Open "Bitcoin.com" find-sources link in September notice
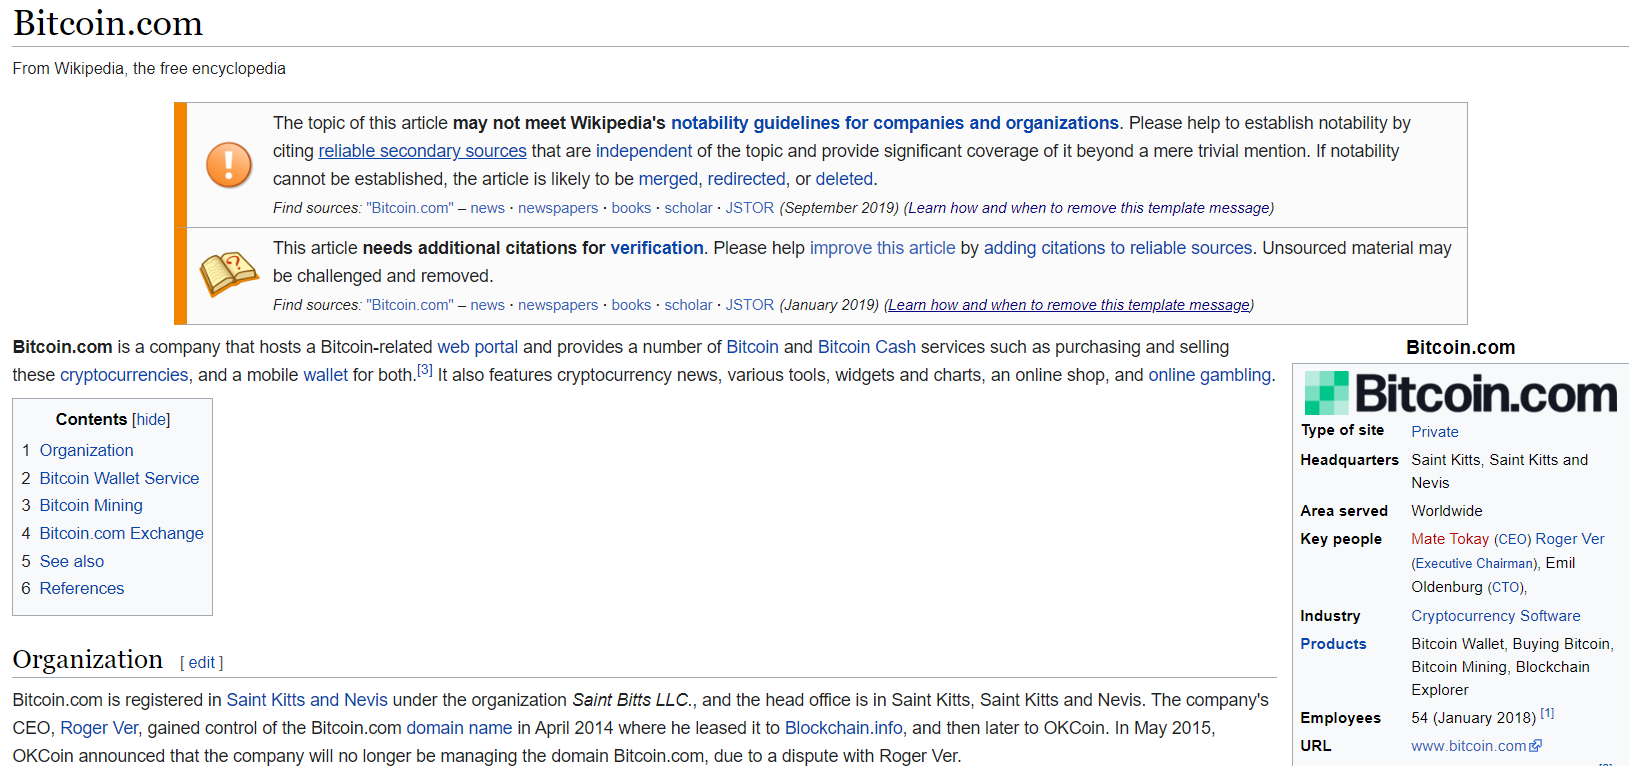This screenshot has height=766, width=1629. (410, 208)
